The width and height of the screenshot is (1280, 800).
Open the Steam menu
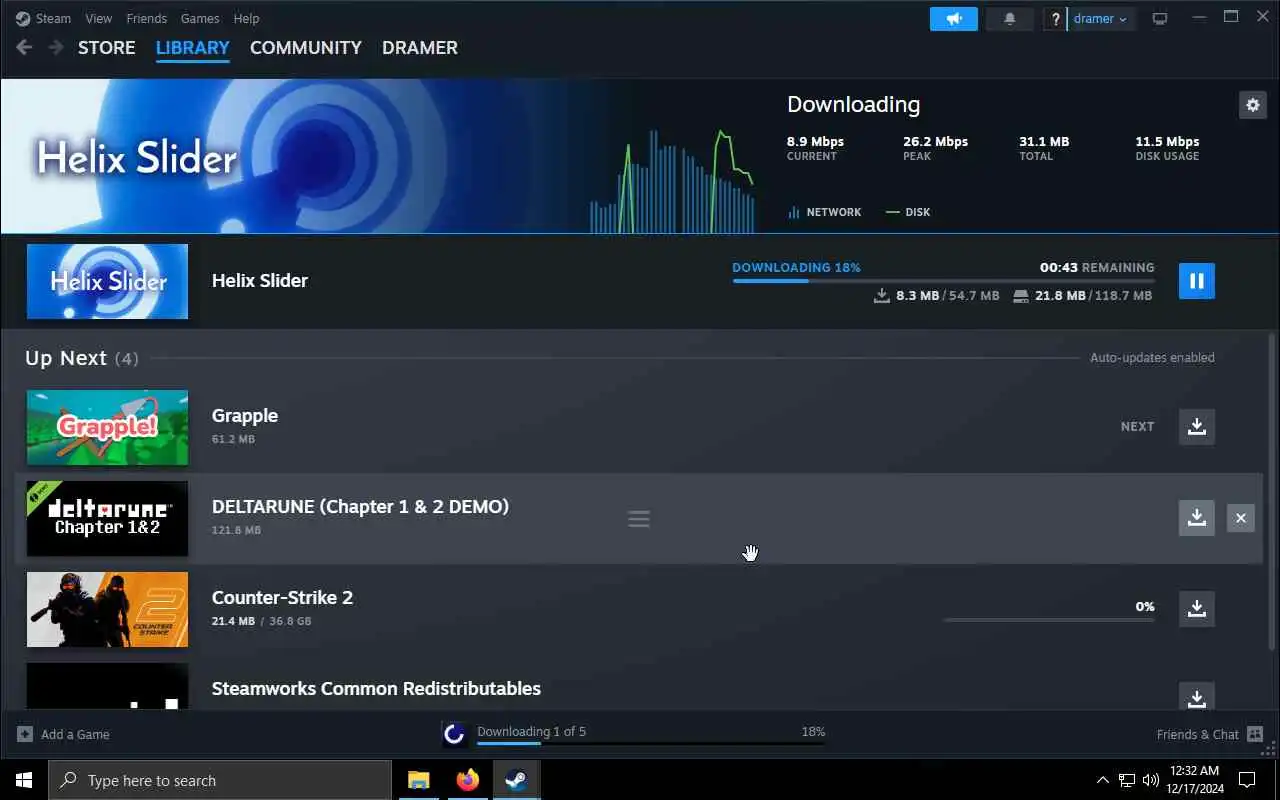(x=44, y=18)
